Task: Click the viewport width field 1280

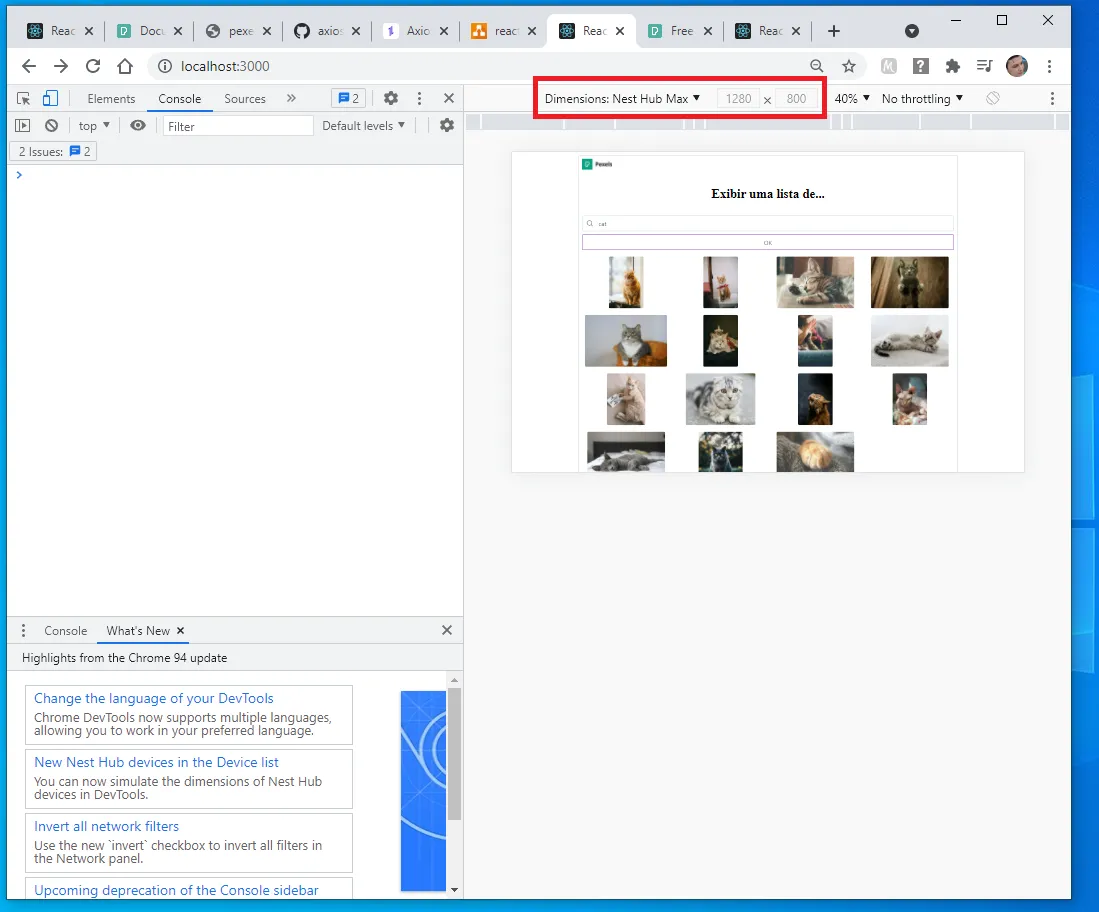Action: 738,98
